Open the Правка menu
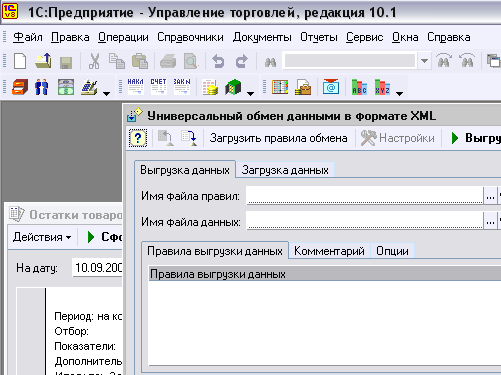501x375 pixels. coord(70,37)
